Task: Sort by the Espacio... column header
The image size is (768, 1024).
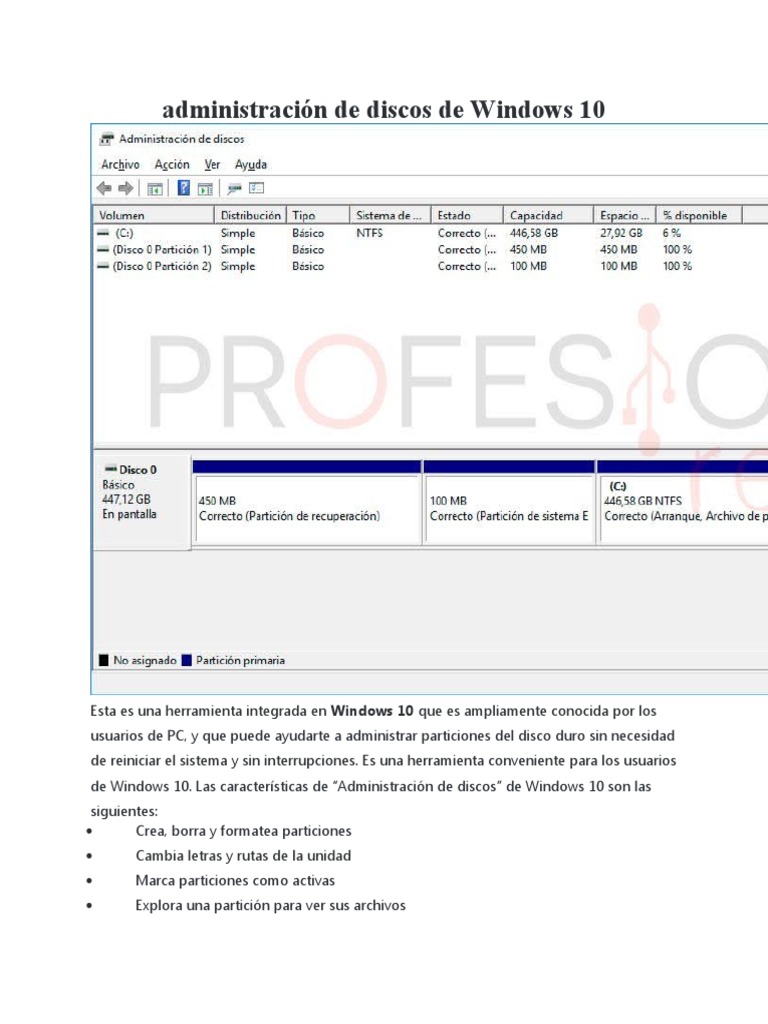Action: pyautogui.click(x=624, y=215)
